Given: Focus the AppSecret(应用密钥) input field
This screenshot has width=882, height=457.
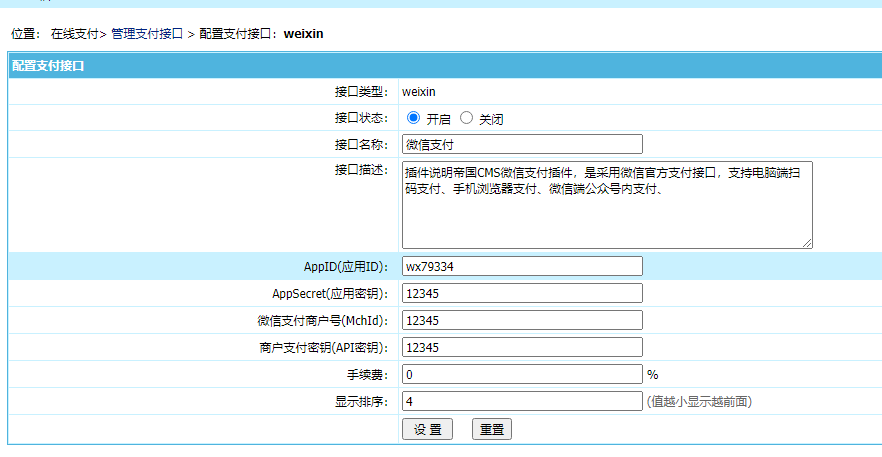Looking at the screenshot, I should [x=521, y=293].
